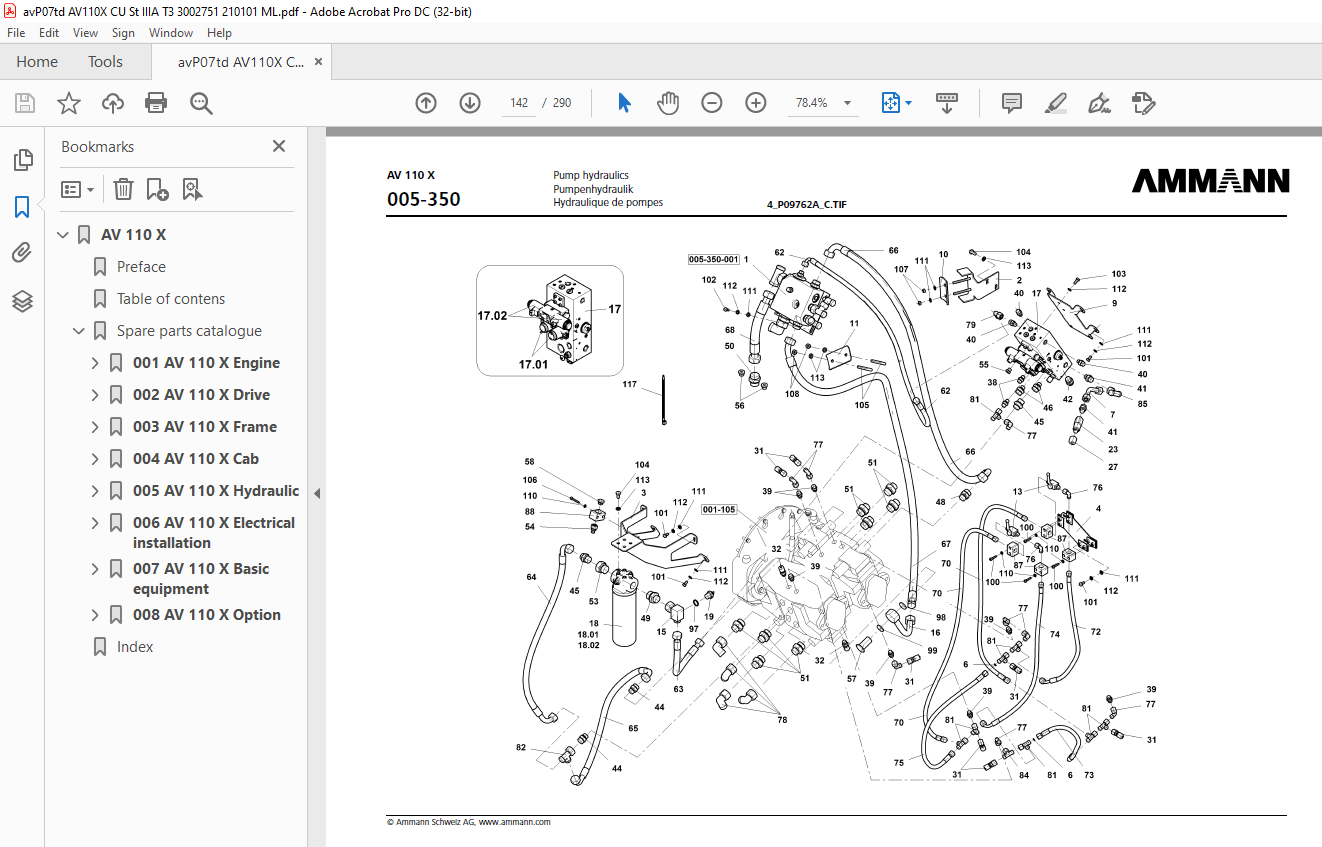This screenshot has height=847, width=1322.
Task: Add a comment with the note icon
Action: pos(1012,103)
